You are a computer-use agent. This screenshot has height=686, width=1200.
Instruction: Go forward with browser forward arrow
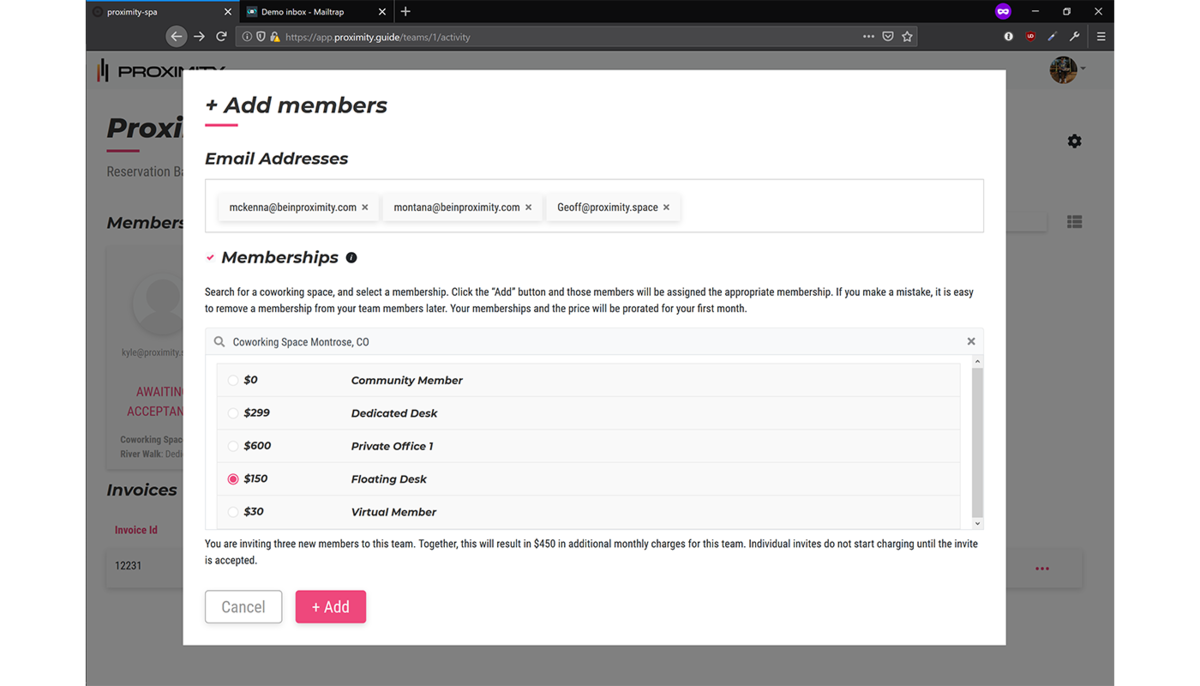tap(199, 37)
